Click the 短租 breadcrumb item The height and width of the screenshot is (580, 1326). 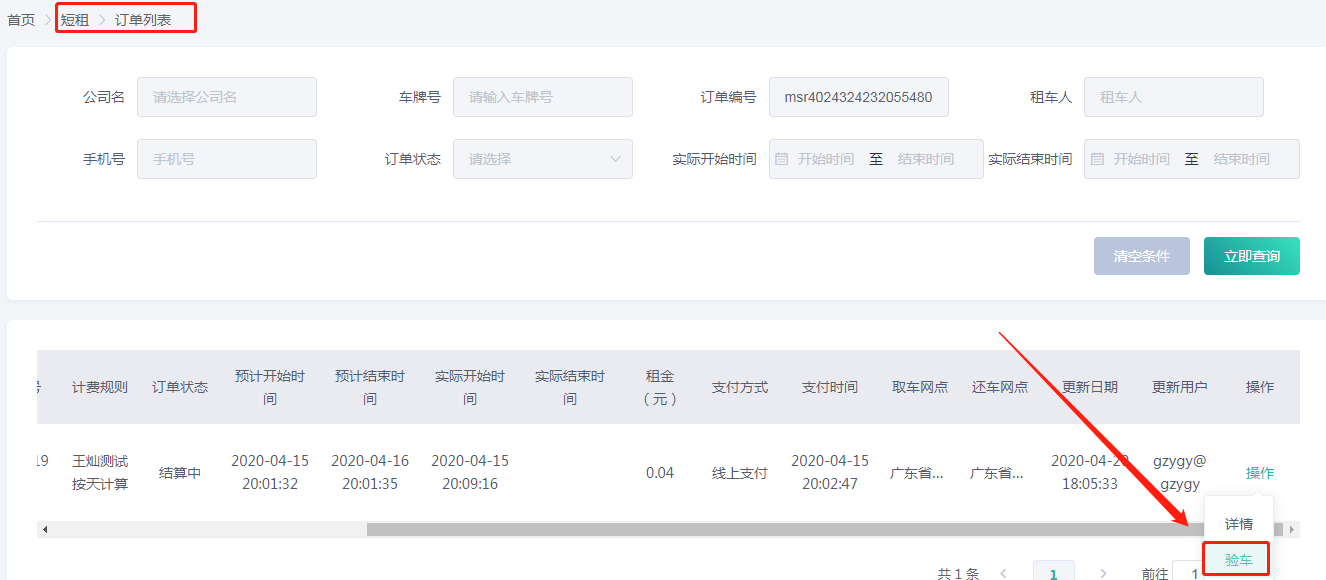75,20
